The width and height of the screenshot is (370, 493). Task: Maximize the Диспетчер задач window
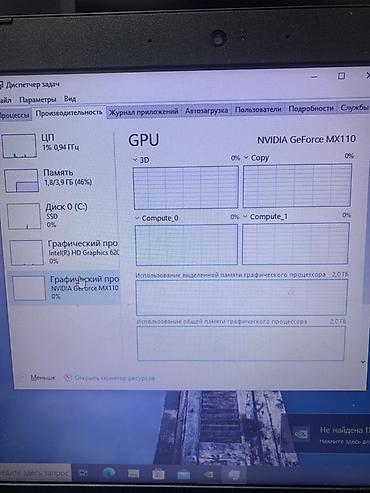tap(341, 76)
